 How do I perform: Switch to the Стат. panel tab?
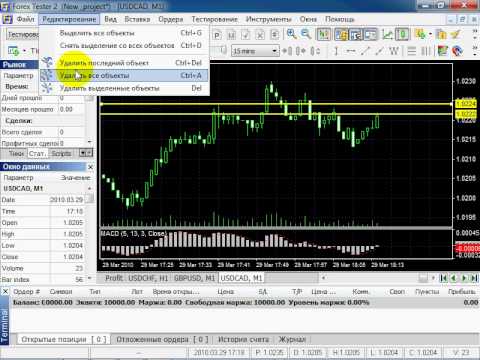37,153
